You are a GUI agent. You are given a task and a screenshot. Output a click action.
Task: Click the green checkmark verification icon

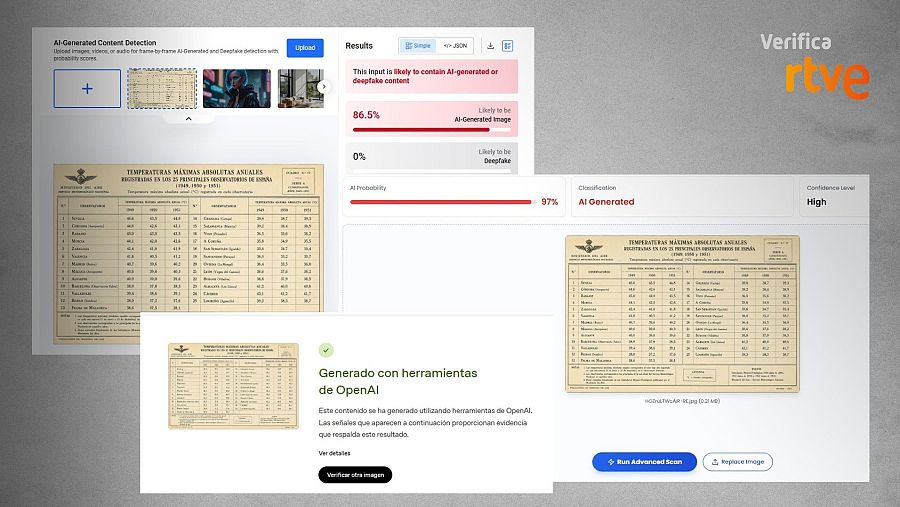pyautogui.click(x=326, y=350)
